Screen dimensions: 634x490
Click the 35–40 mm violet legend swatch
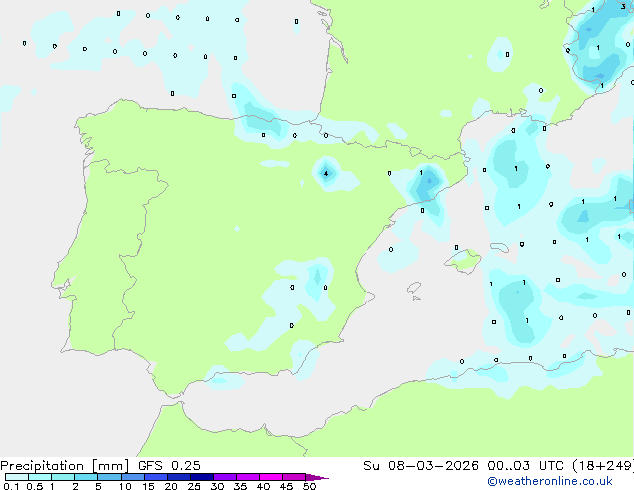point(248,477)
